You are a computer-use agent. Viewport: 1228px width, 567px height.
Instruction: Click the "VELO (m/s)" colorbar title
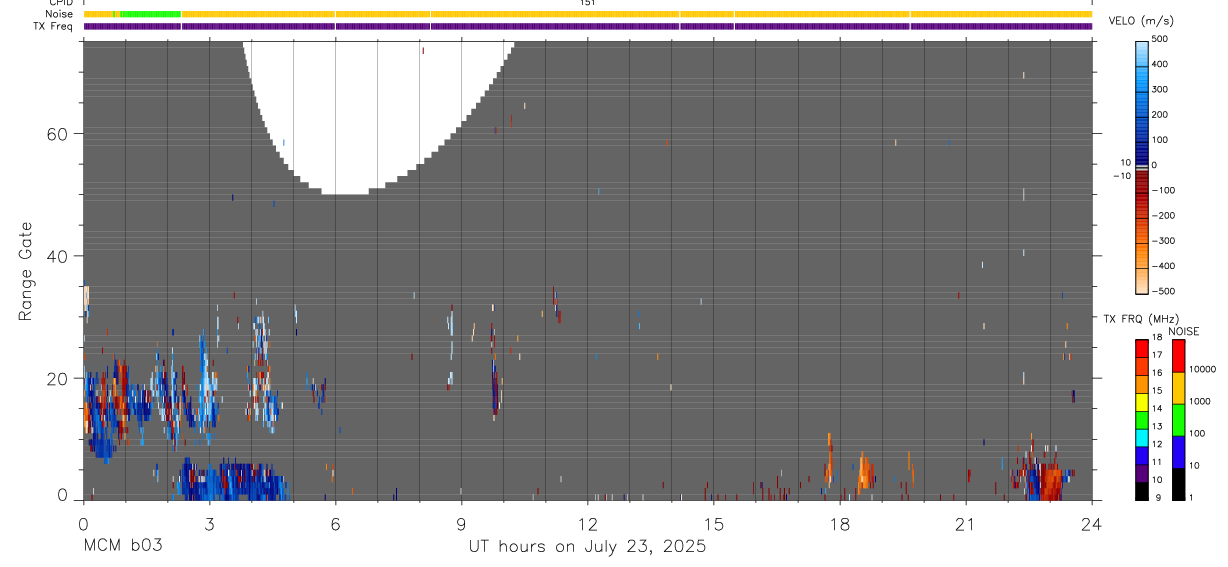coord(1141,20)
